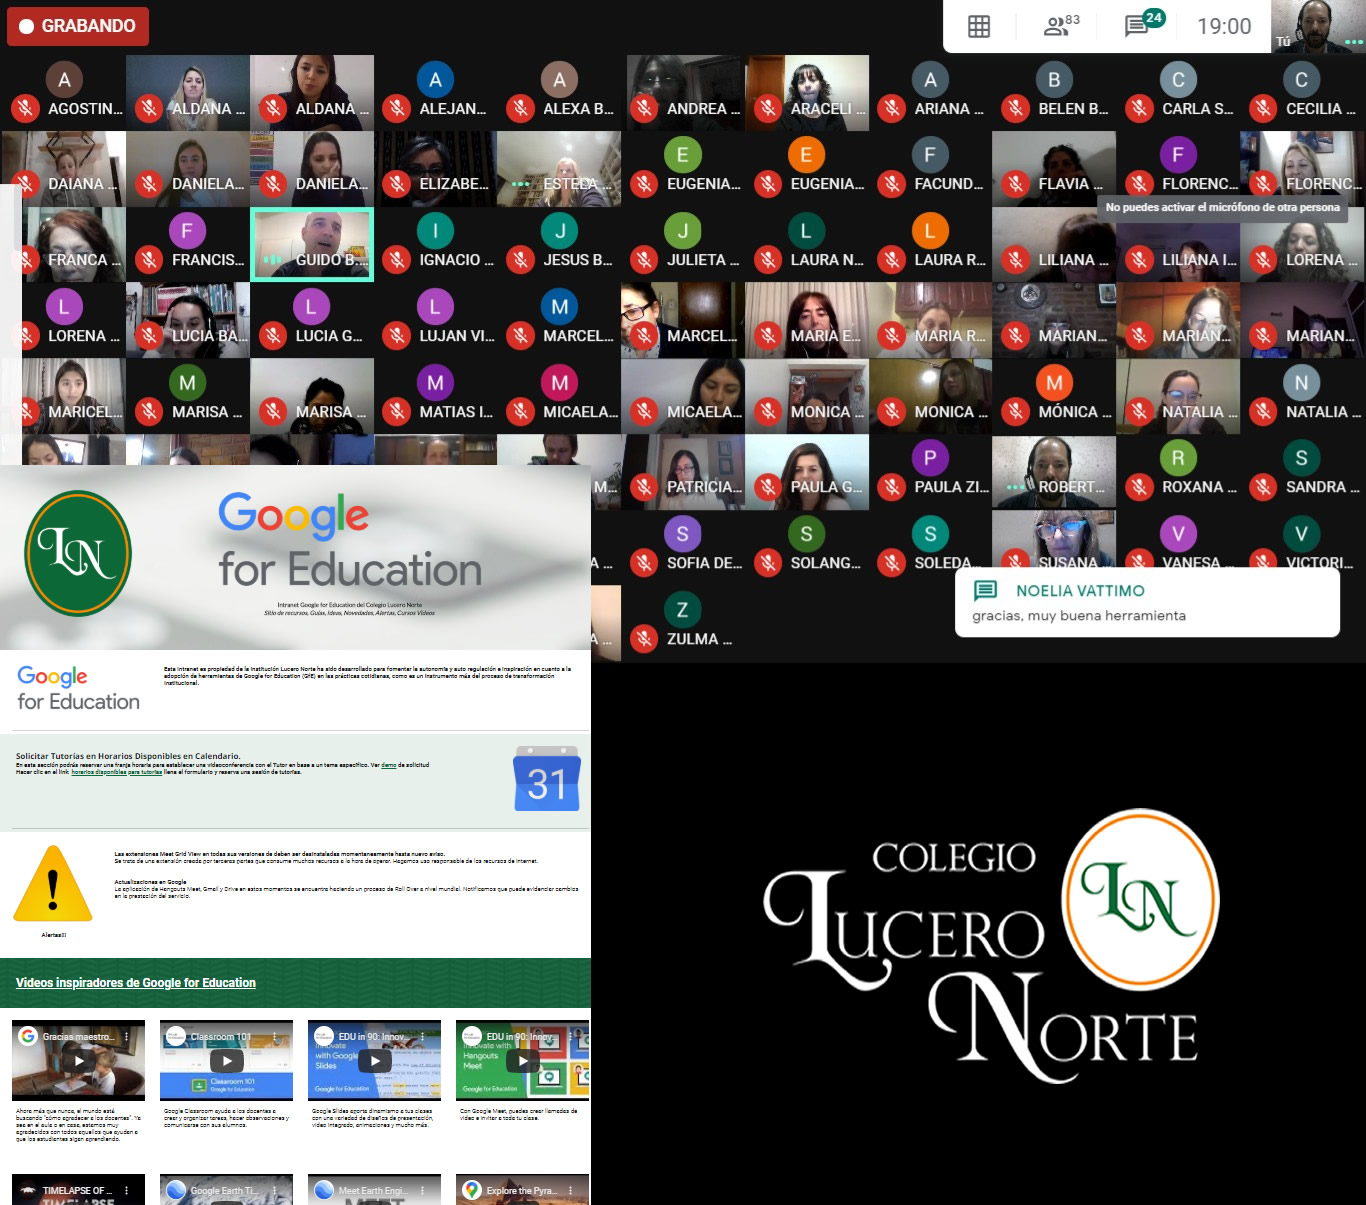Open NOELIA VATTIMO's chat message notification
The height and width of the screenshot is (1205, 1366).
coord(1147,603)
